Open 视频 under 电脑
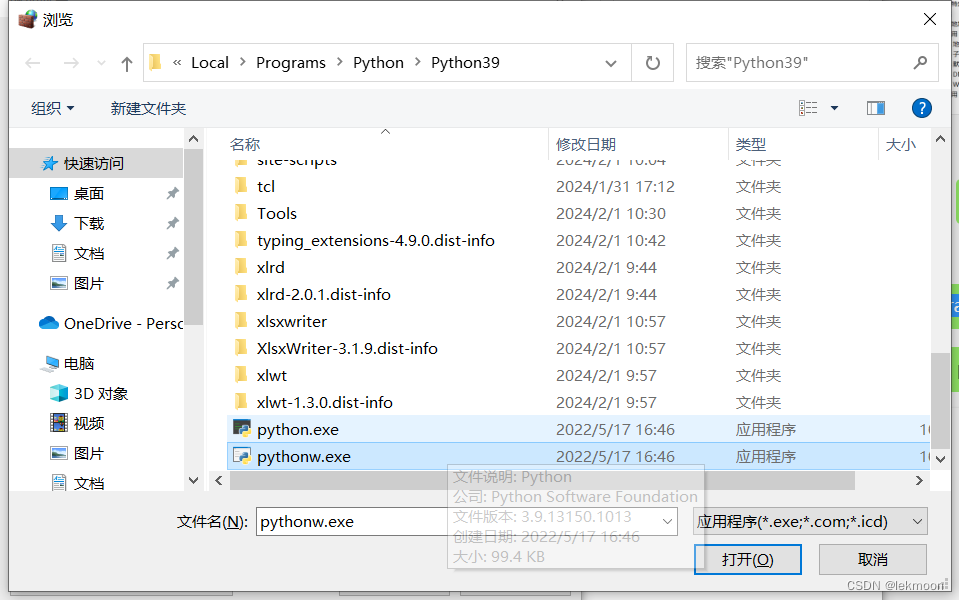959x600 pixels. (x=89, y=423)
